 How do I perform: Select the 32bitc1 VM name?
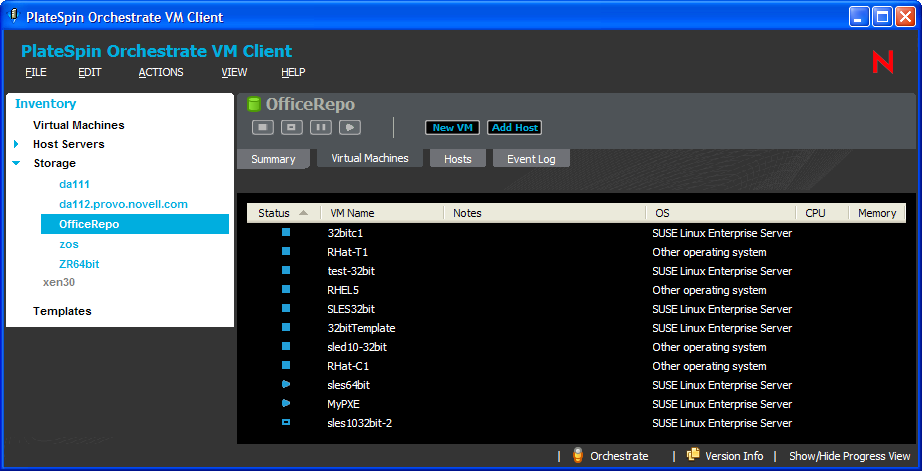coord(345,233)
